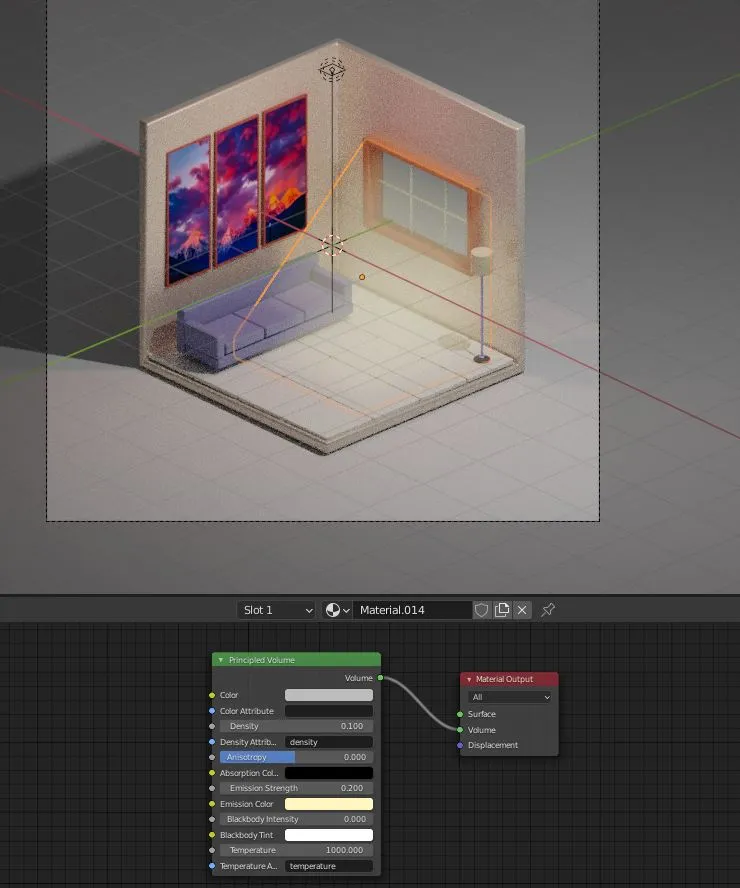The width and height of the screenshot is (740, 888).
Task: Select the small orange origin dot
Action: [x=362, y=277]
